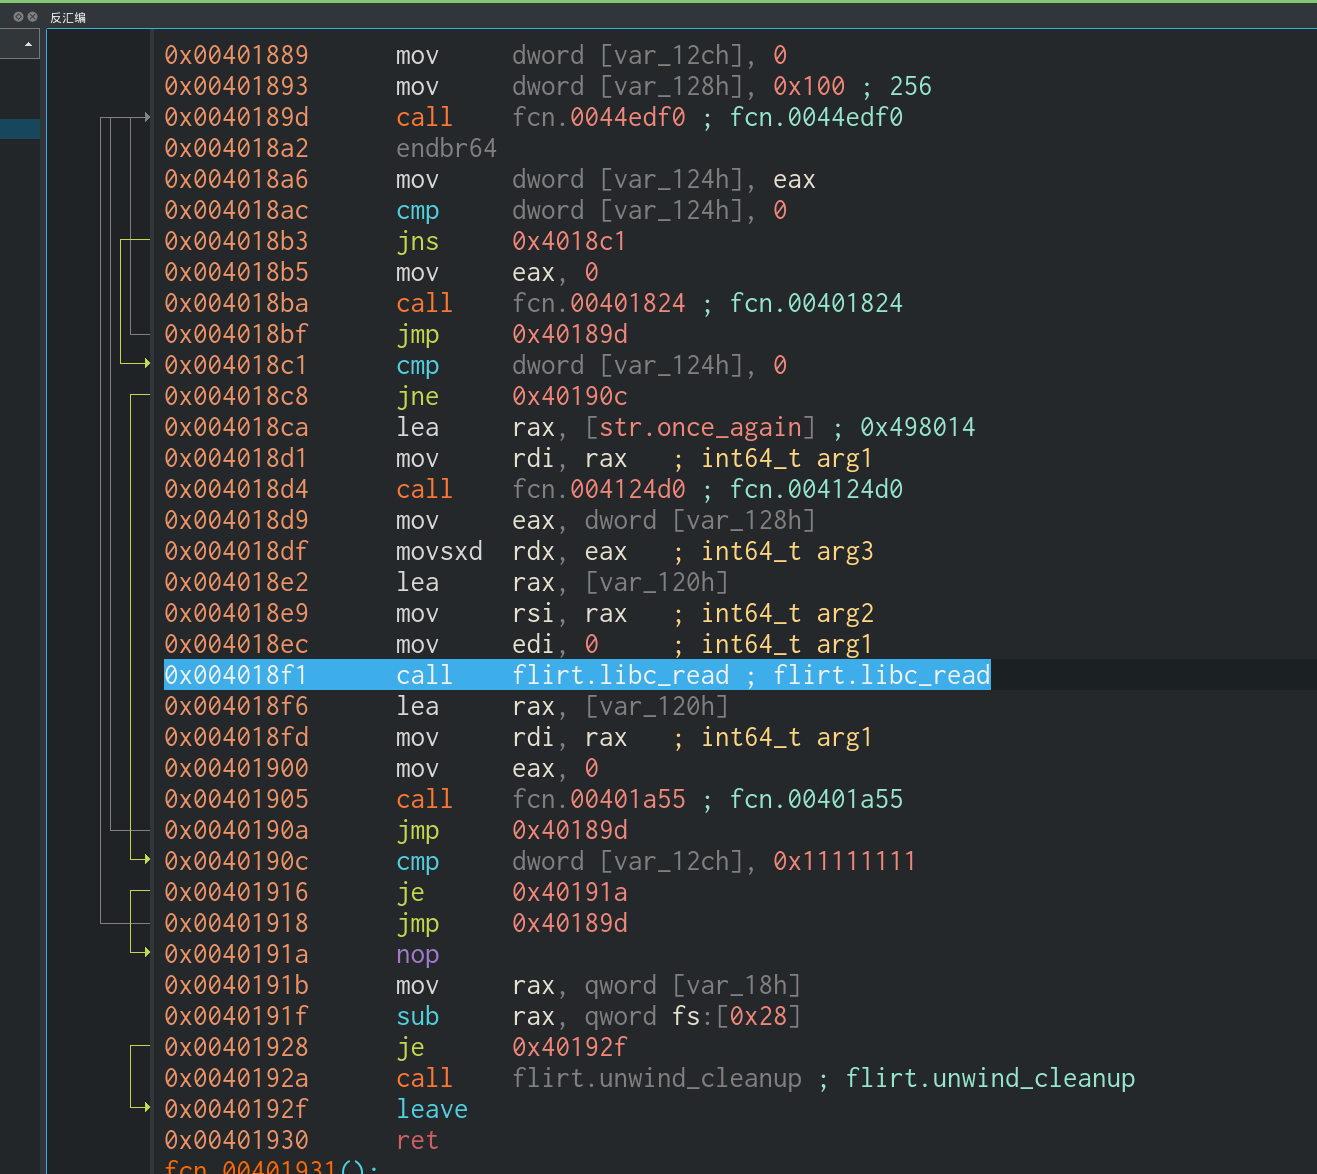Follow the fcn.004124d0 comment reference
This screenshot has width=1317, height=1174.
pos(816,489)
